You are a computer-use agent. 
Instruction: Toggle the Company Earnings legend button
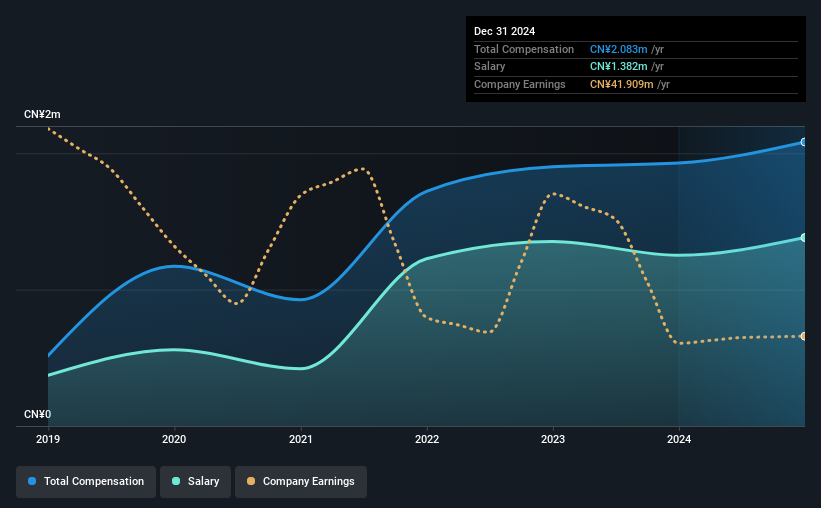click(301, 482)
